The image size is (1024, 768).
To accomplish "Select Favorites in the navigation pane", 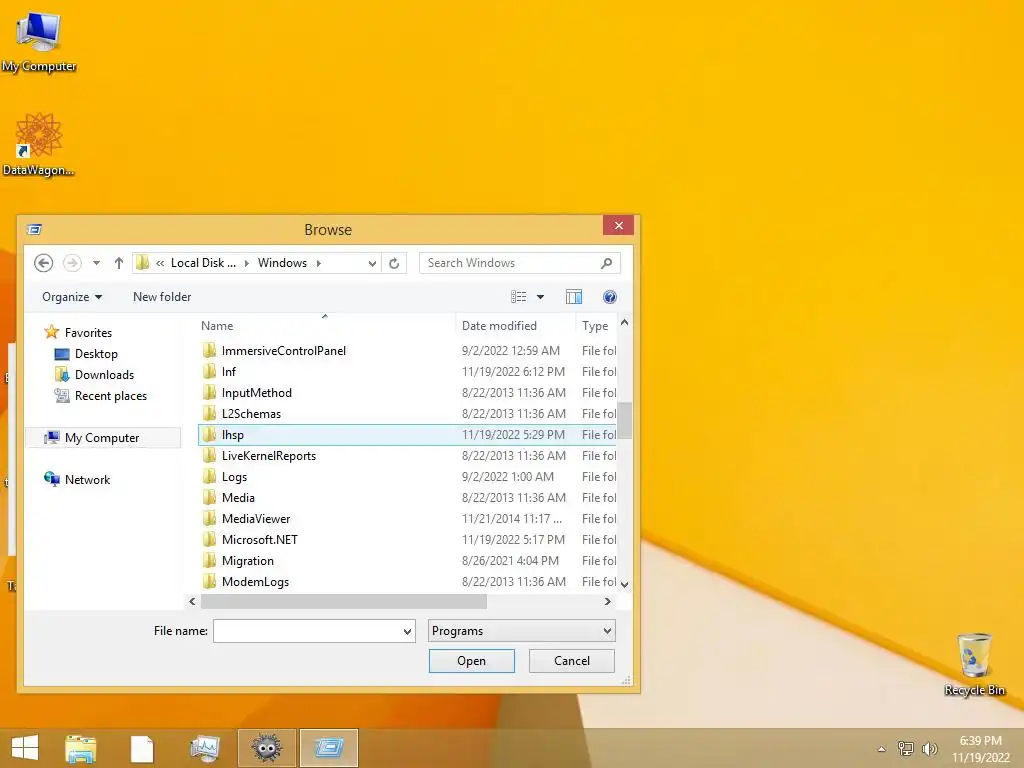I will pyautogui.click(x=78, y=332).
